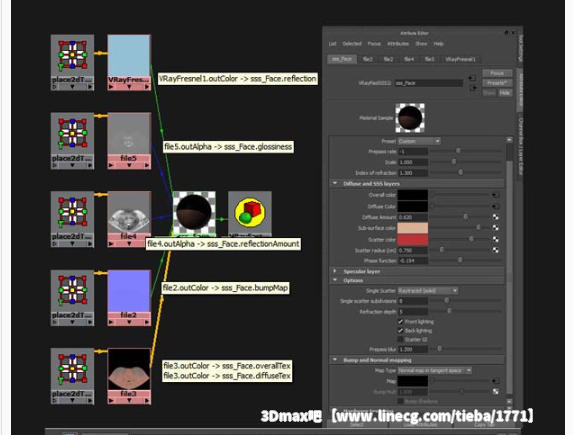This screenshot has height=435, width=573.
Task: Open the Show menu
Action: point(421,44)
